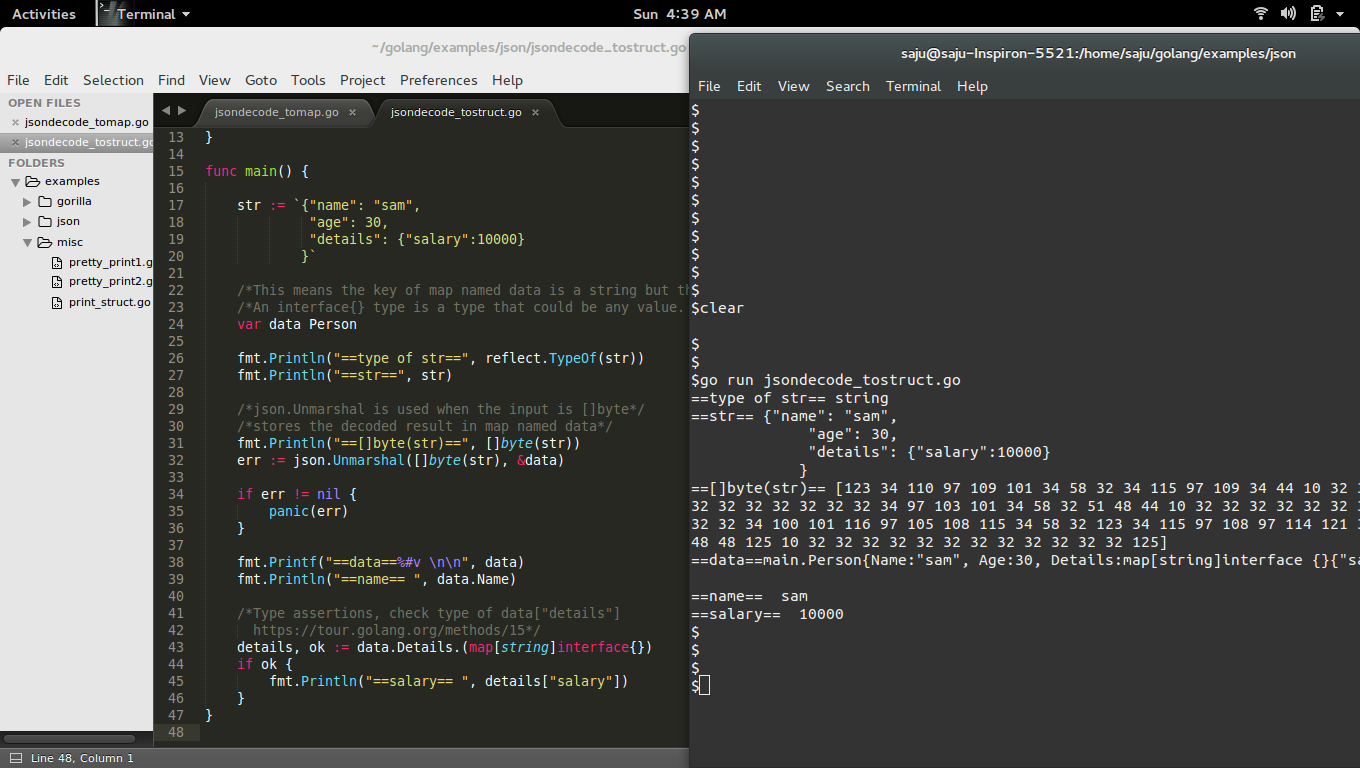Click the file icon beside print_struct.go
This screenshot has width=1360, height=768.
click(x=55, y=302)
